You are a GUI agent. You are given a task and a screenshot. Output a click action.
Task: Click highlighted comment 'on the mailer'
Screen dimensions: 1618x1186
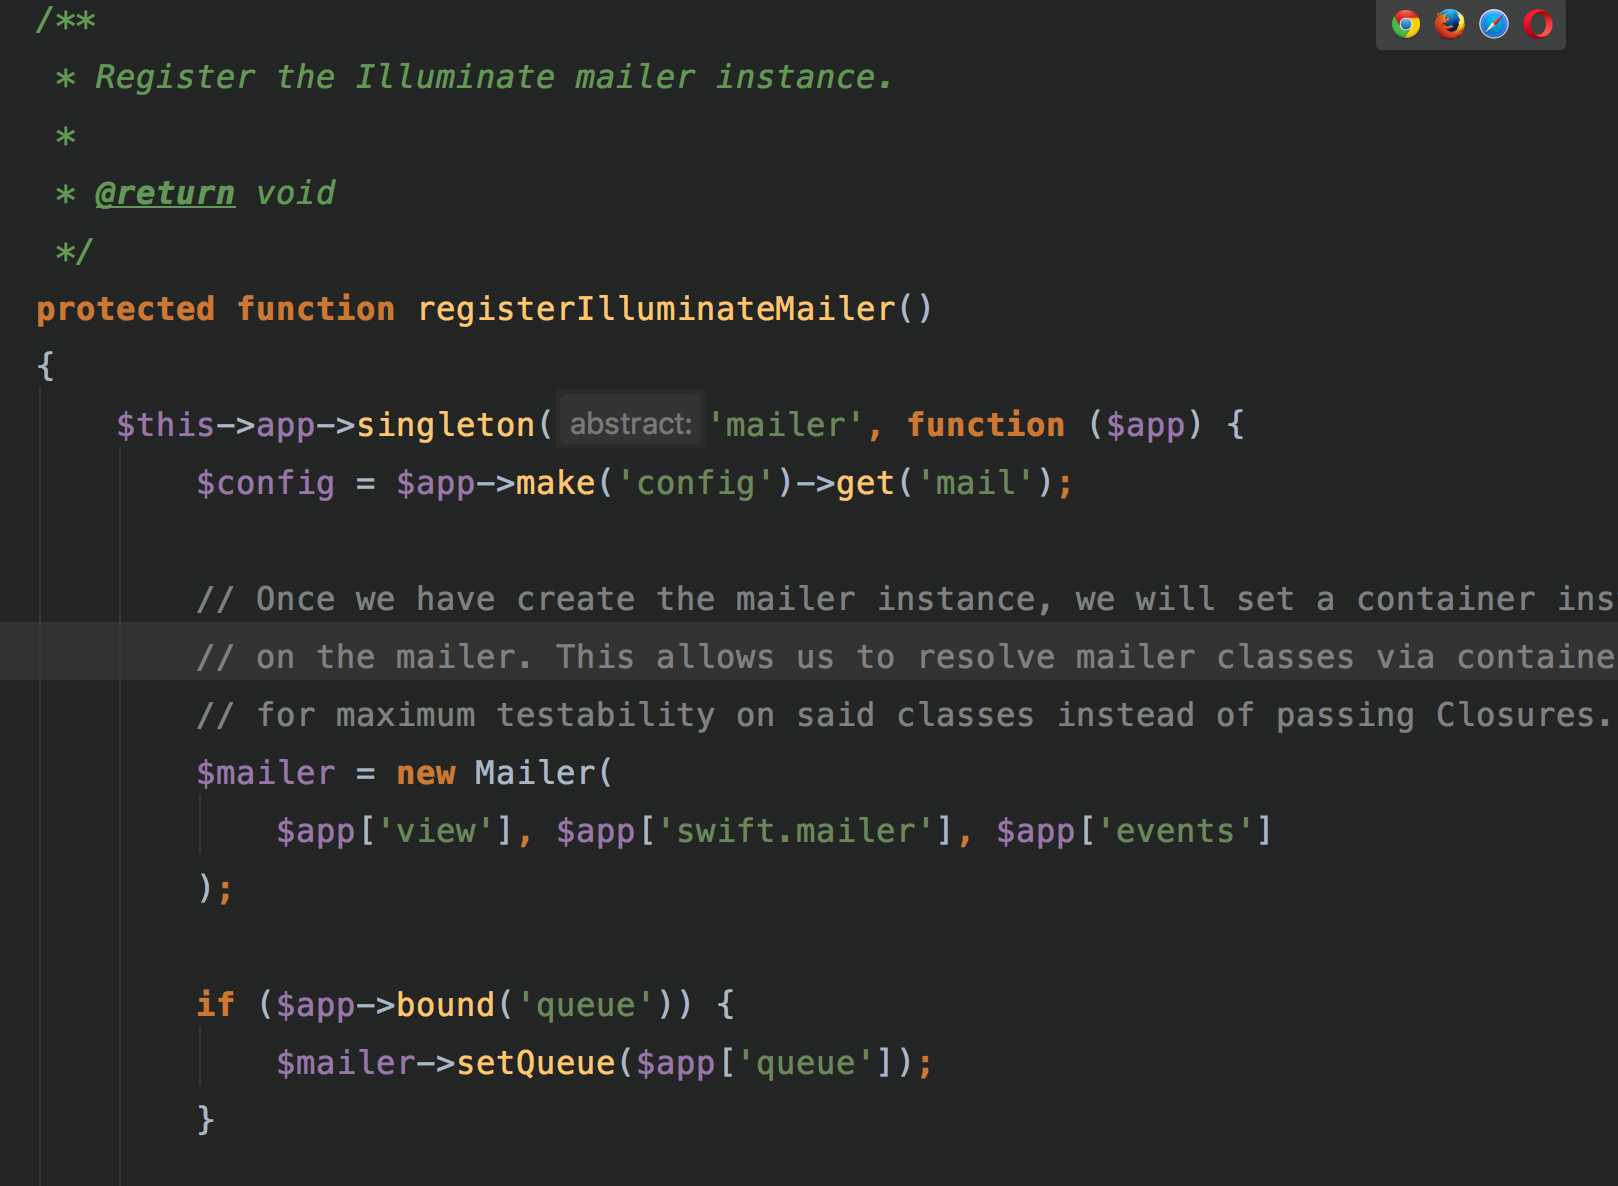pos(906,657)
